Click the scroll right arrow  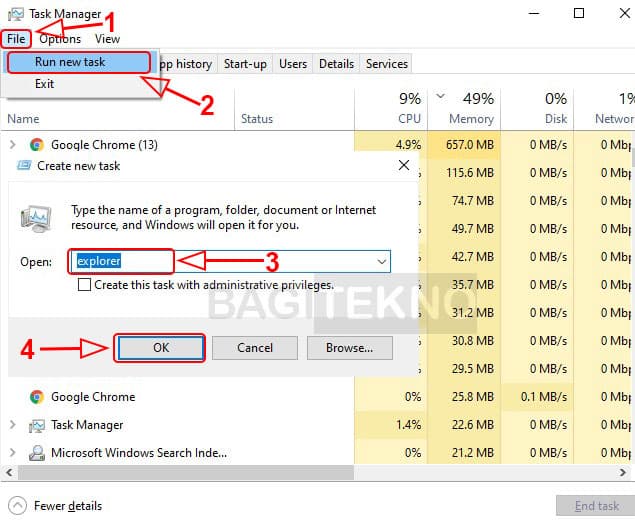click(623, 473)
